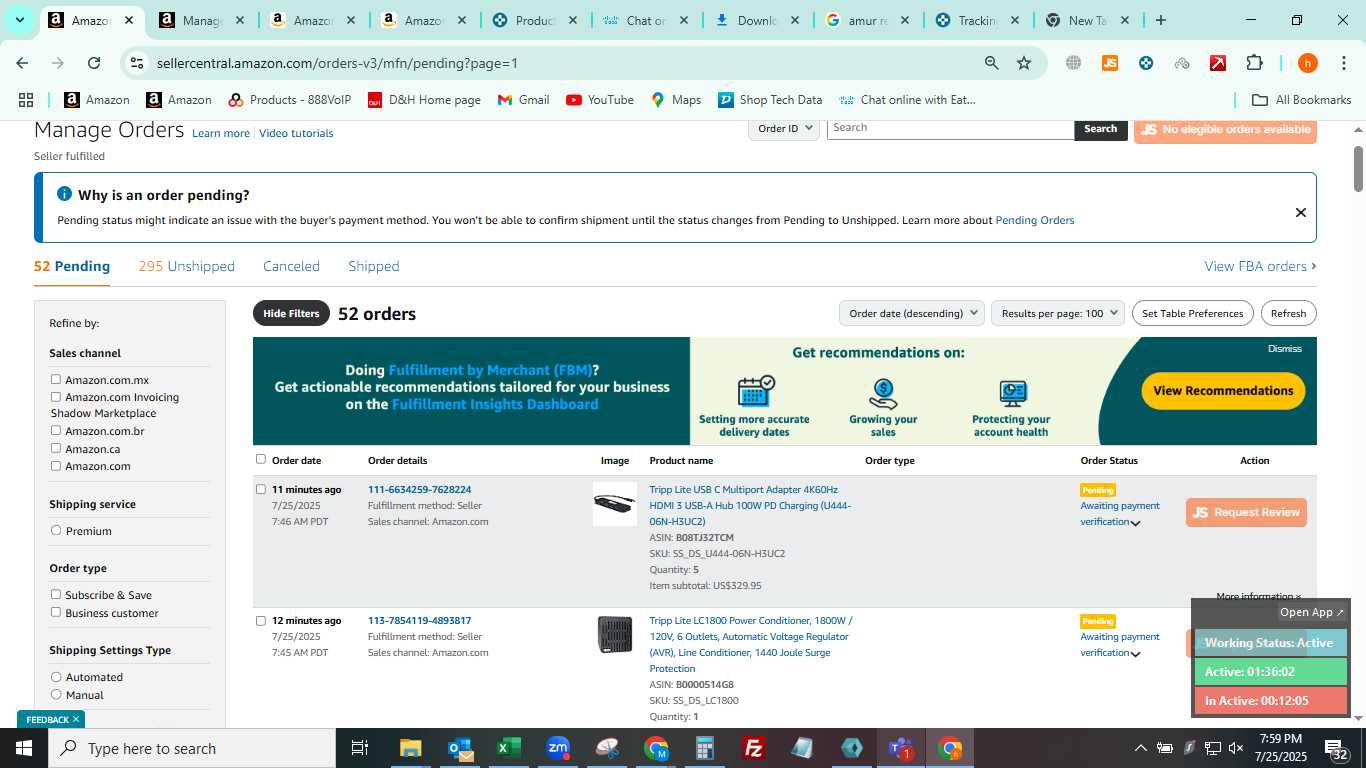
Task: Check the Subscribe & Save order type
Action: click(x=56, y=594)
